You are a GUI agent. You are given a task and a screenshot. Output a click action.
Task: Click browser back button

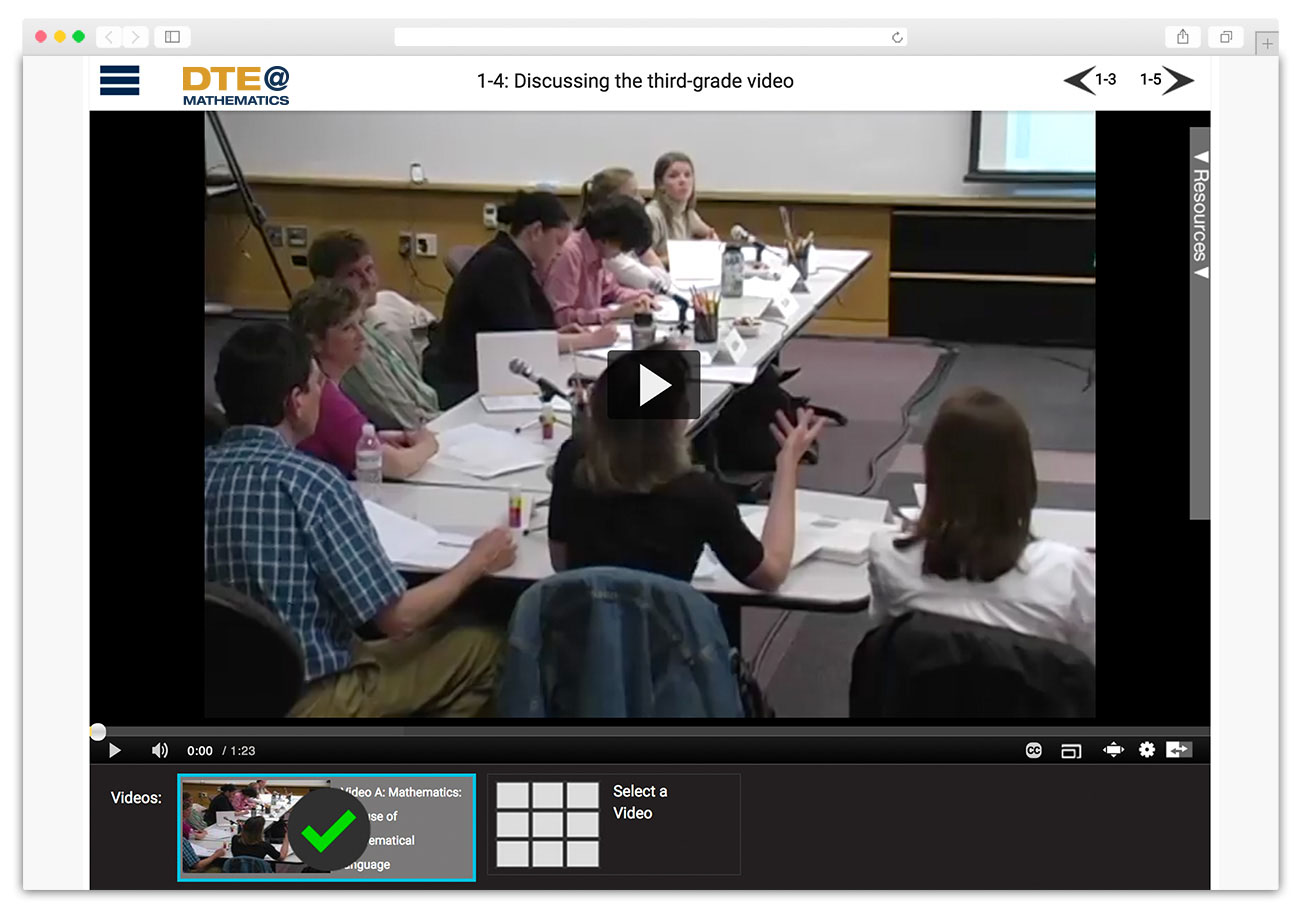[109, 37]
